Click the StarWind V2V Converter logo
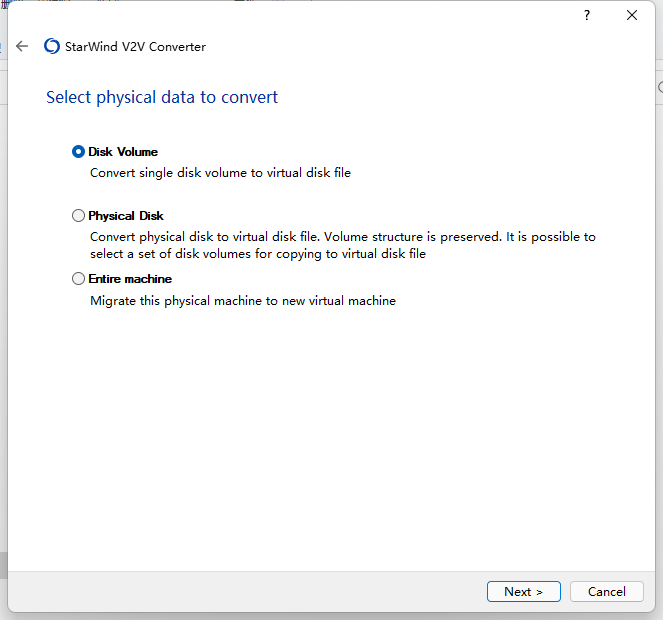Screen dimensions: 663x620 (x=52, y=46)
